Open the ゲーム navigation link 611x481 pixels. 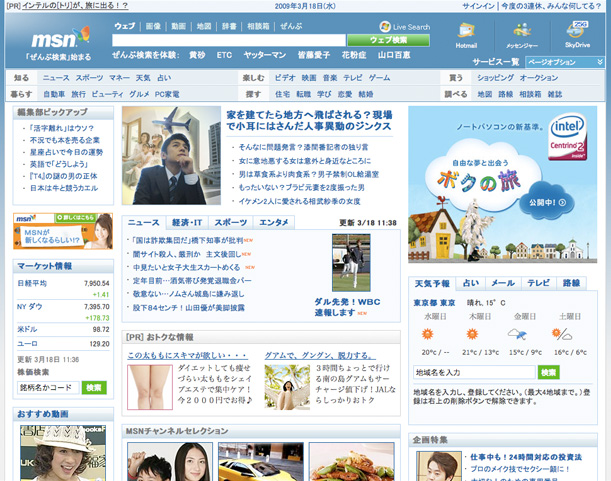379,78
